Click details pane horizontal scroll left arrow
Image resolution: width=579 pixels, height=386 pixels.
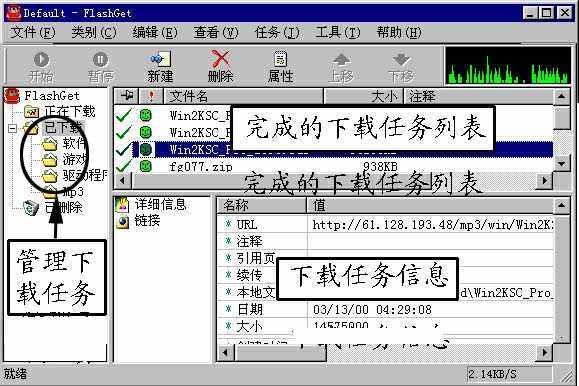tap(225, 352)
